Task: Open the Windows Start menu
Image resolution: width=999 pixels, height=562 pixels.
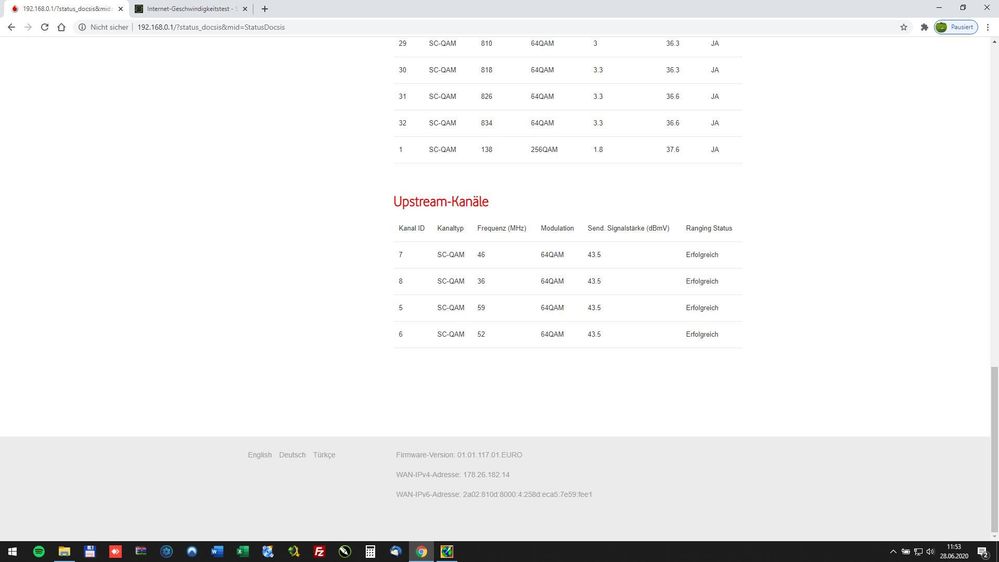Action: pyautogui.click(x=12, y=551)
